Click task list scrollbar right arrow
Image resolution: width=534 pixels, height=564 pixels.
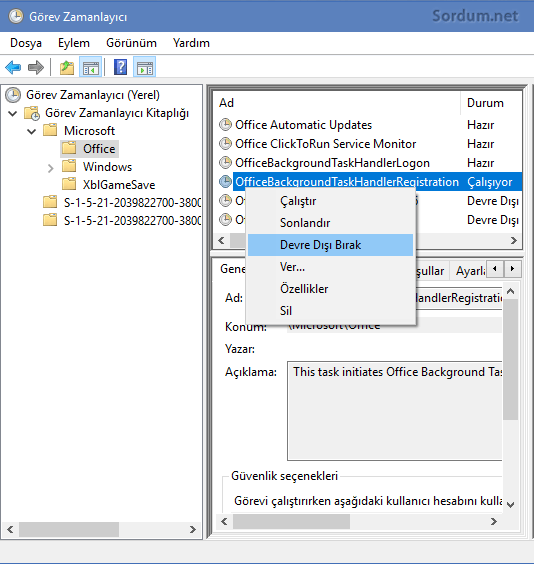[x=514, y=240]
